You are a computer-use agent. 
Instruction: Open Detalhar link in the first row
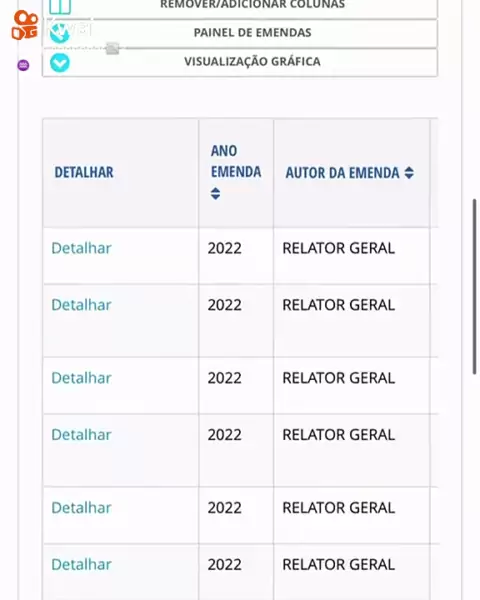82,248
